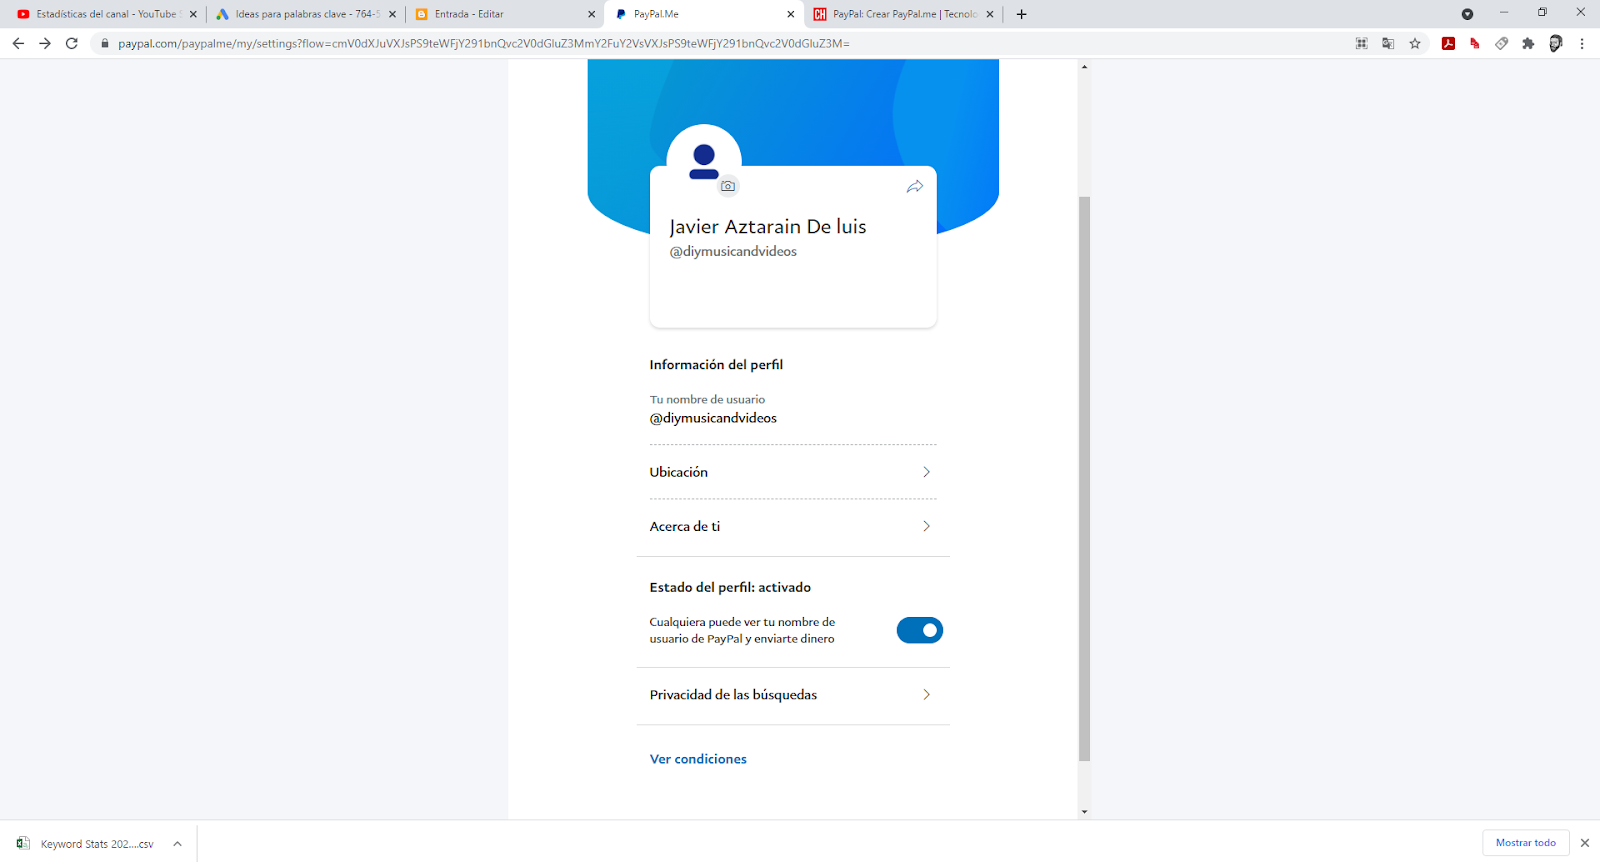Click the share arrow icon on profile card
The height and width of the screenshot is (867, 1600).
tap(914, 187)
